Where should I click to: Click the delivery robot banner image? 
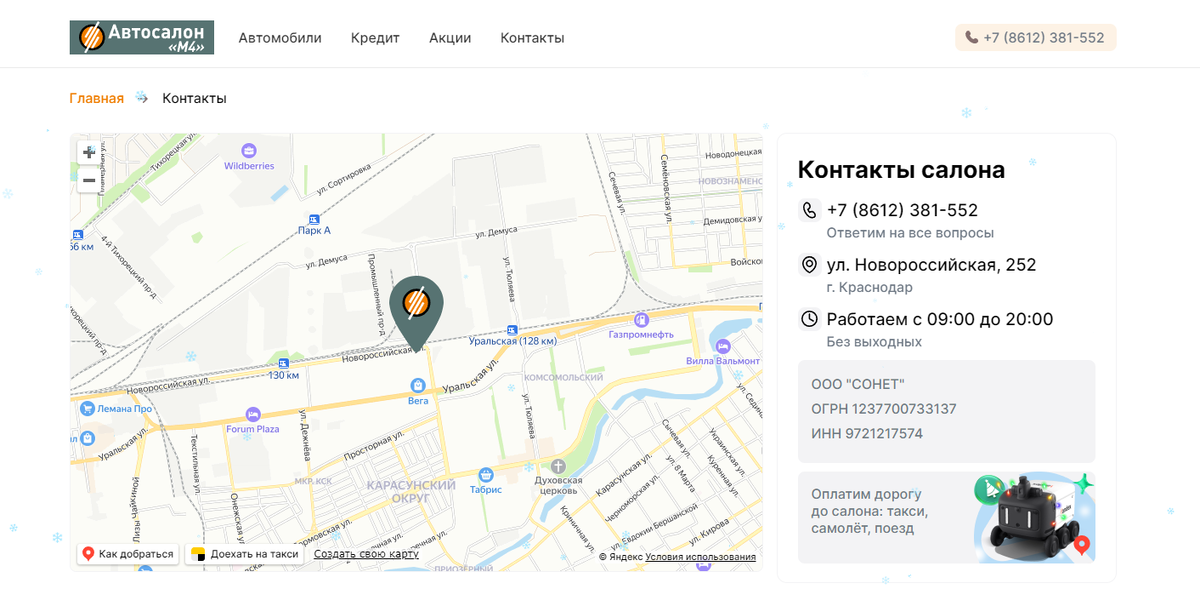point(1033,518)
